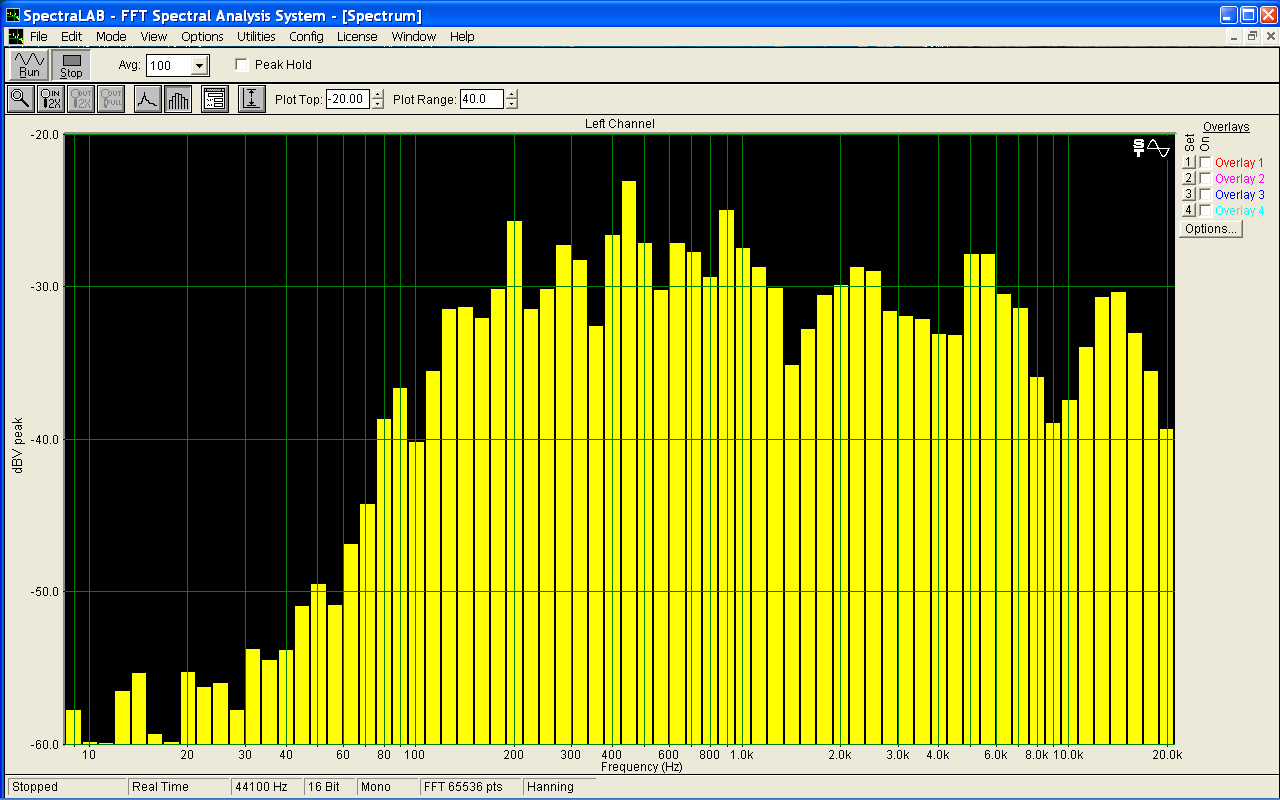Open the Help menu

462,36
